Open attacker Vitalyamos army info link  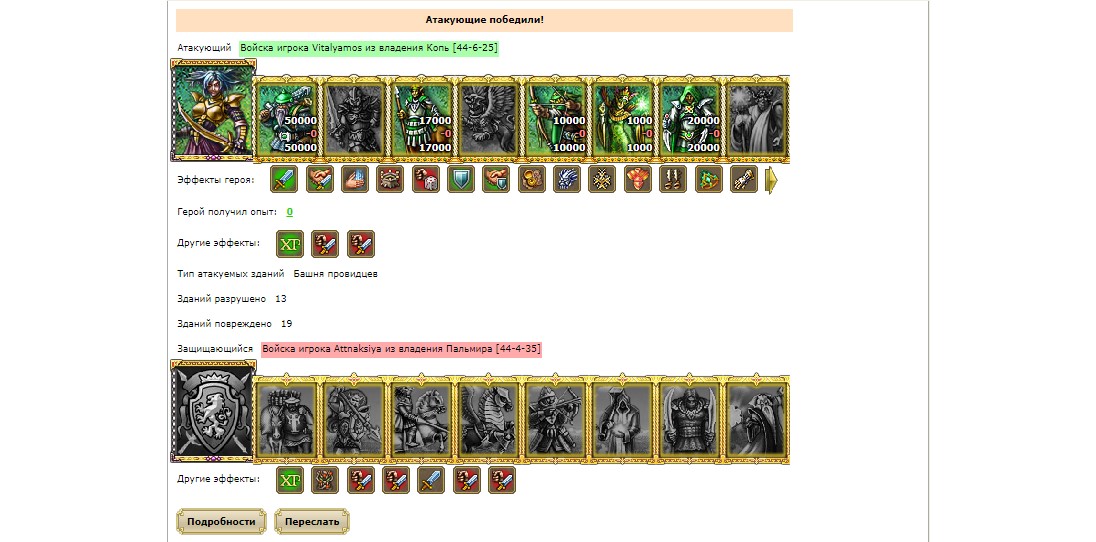click(x=369, y=48)
